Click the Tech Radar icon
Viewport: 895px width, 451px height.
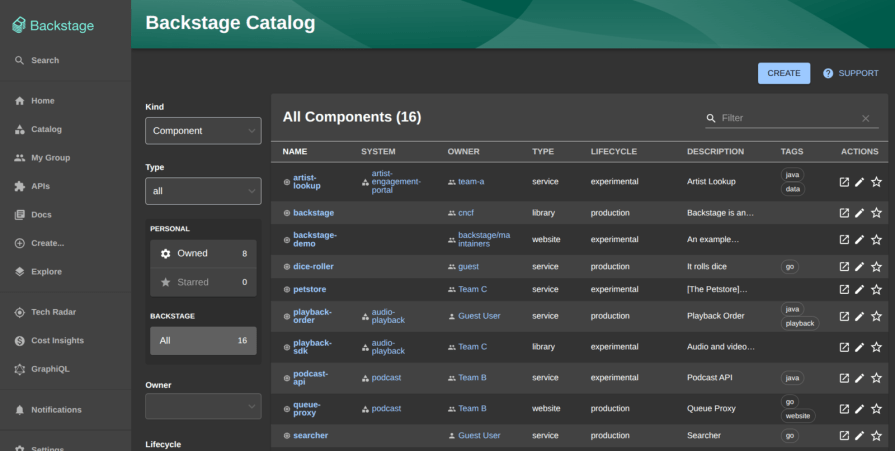[19, 312]
